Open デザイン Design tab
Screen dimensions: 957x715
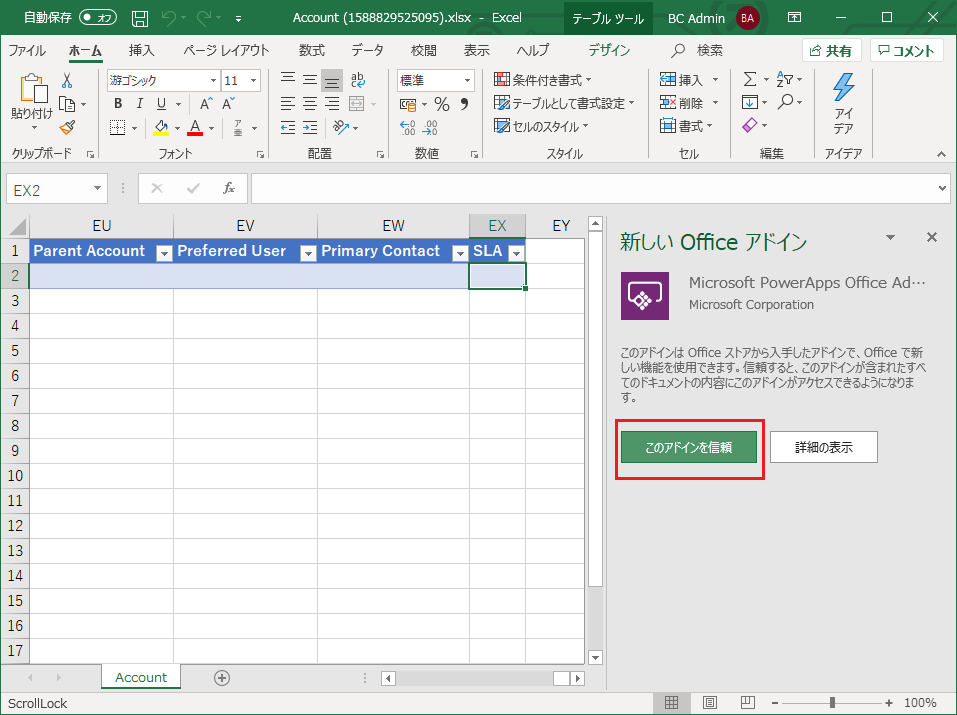click(609, 51)
